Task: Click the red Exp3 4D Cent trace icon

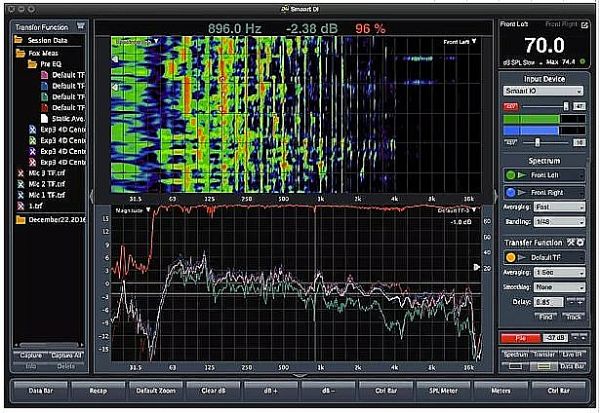Action: [33, 162]
